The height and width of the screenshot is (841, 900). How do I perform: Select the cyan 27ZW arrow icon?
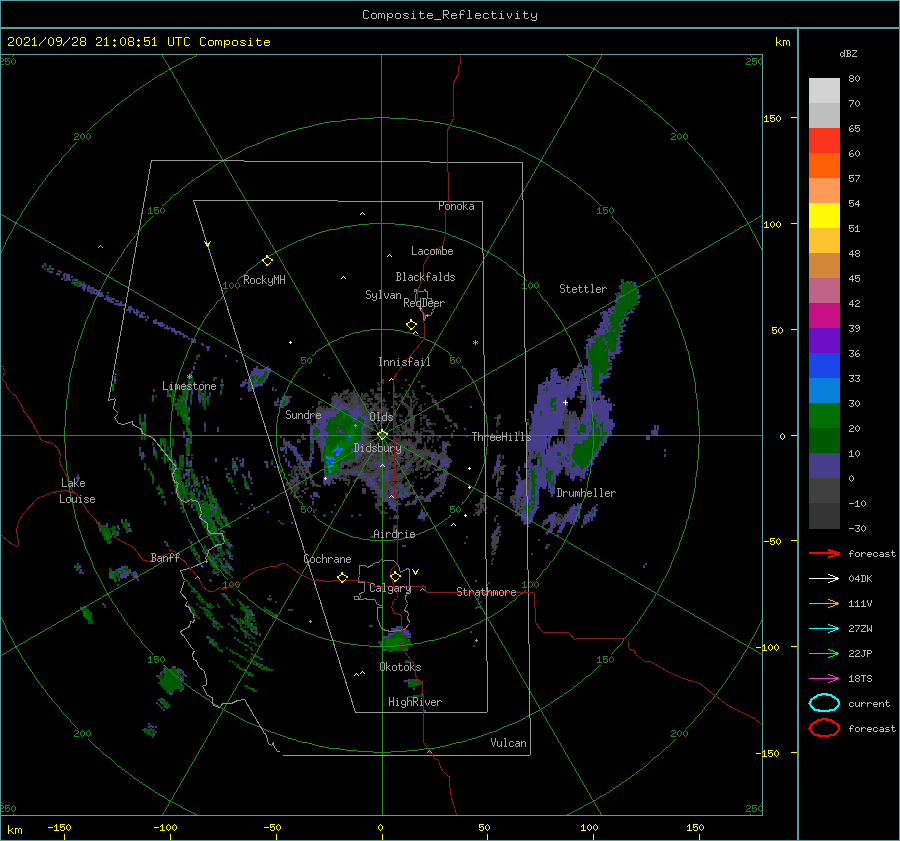[824, 629]
